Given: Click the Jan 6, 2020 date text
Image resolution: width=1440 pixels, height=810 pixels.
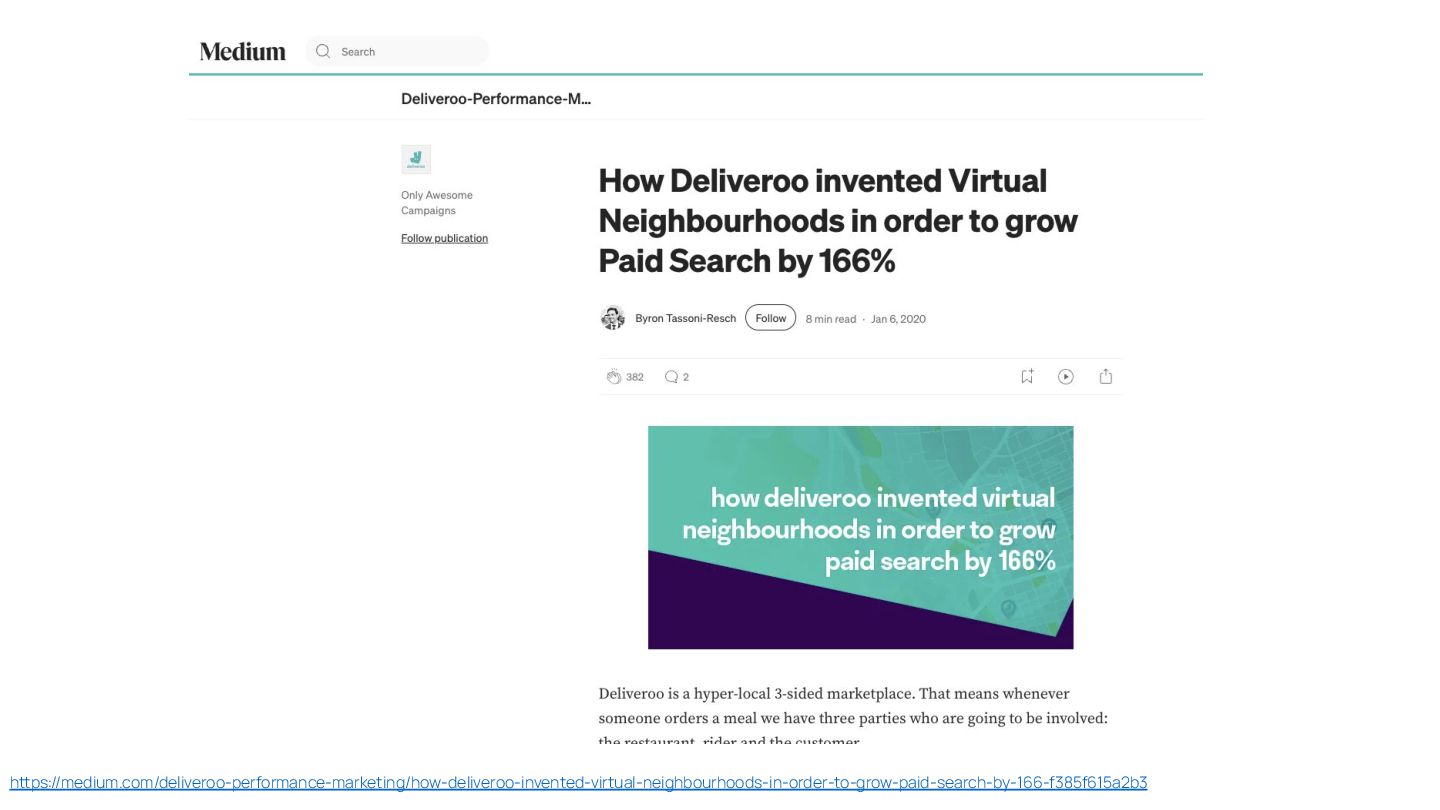Looking at the screenshot, I should pyautogui.click(x=898, y=319).
